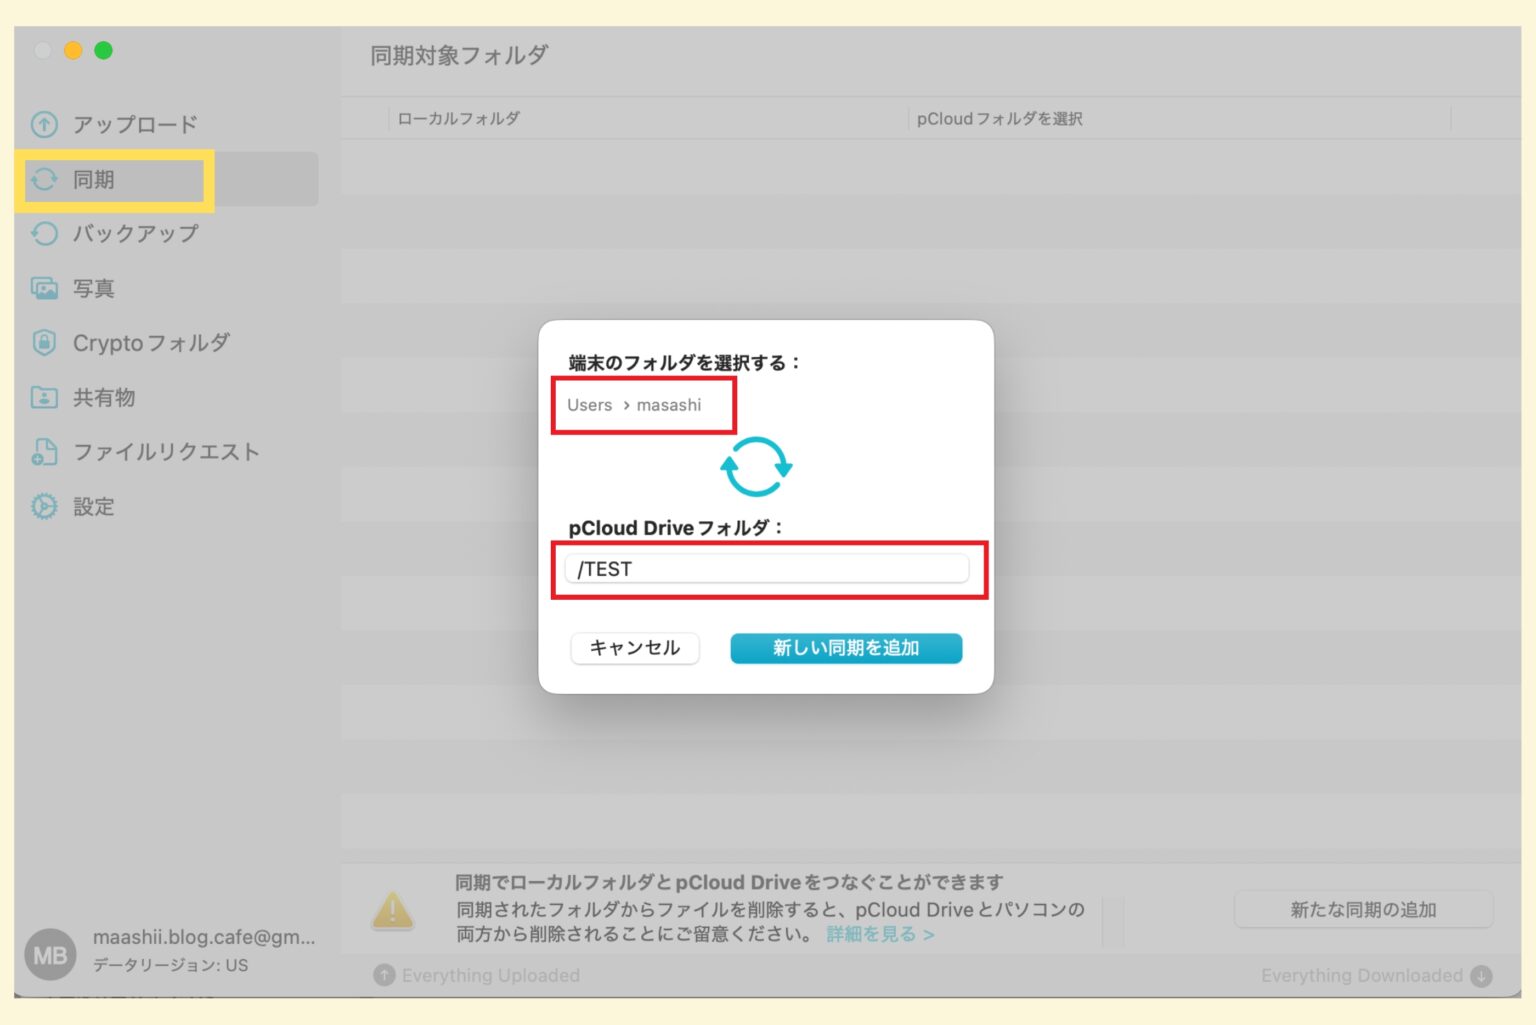Click the Crypto shield lock icon
Screen dimensions: 1536x1025
pyautogui.click(x=44, y=343)
